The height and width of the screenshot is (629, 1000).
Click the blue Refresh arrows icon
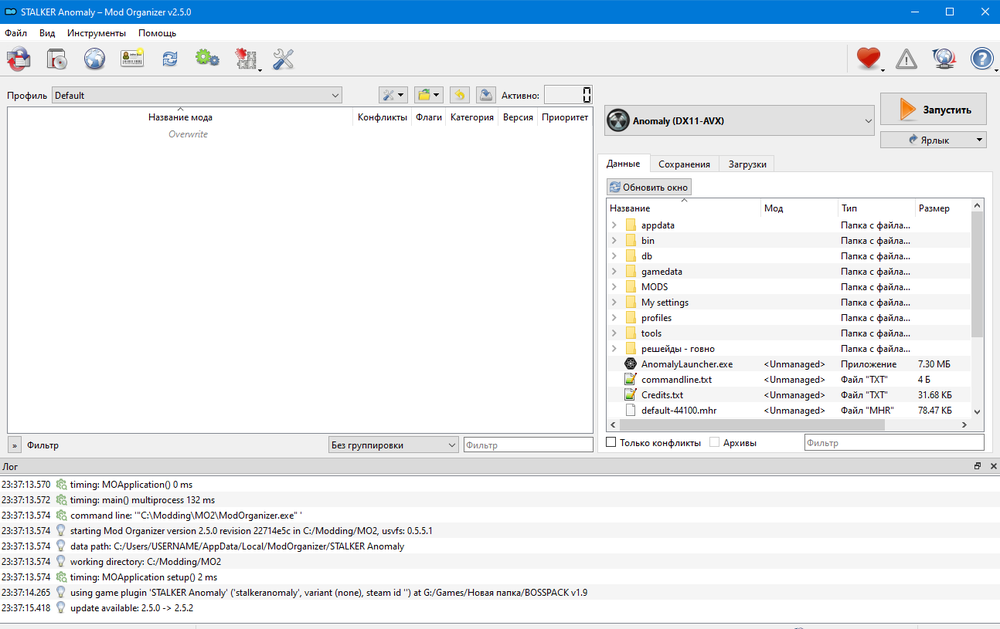(x=170, y=59)
